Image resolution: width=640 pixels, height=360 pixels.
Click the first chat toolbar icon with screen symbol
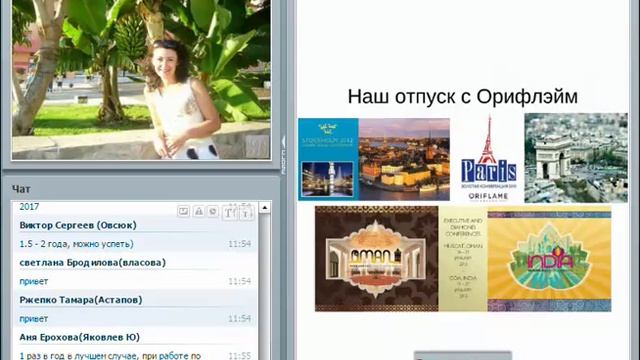pos(184,211)
